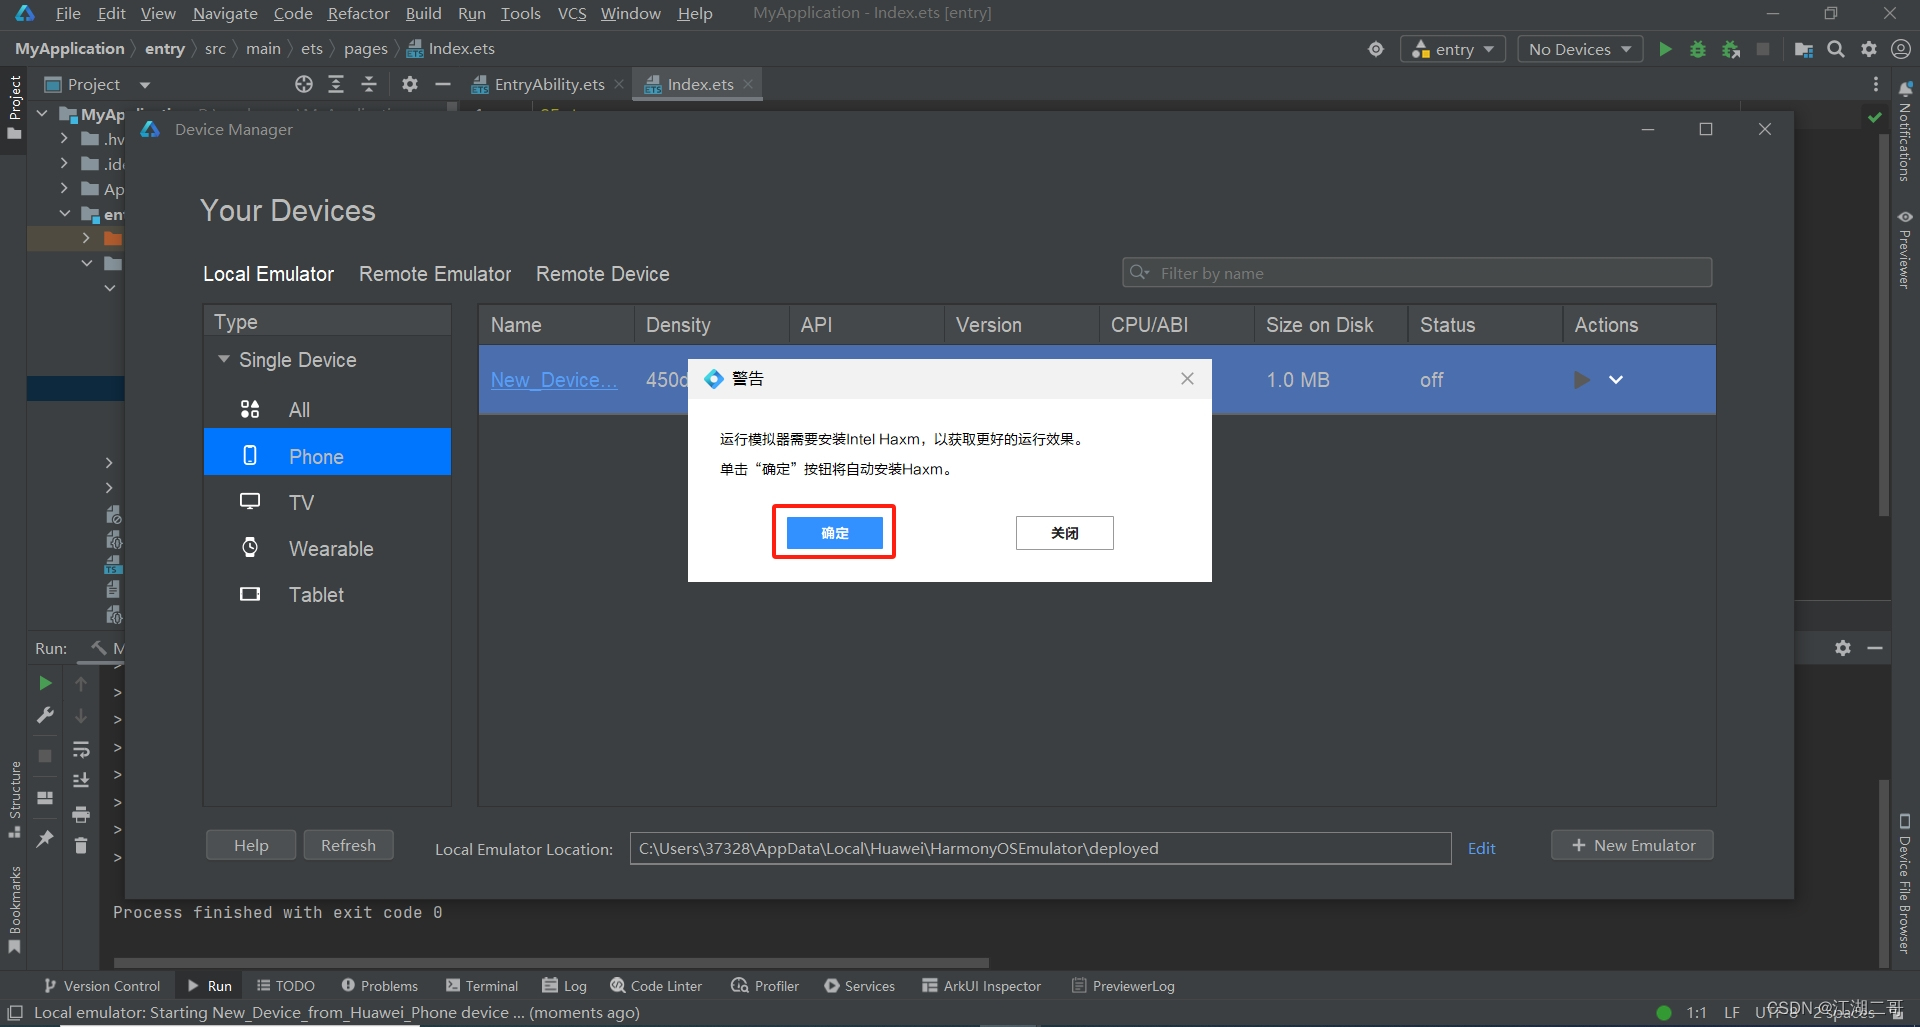1920x1027 pixels.
Task: Open Project Structure folder icon in toolbar
Action: 1804,49
